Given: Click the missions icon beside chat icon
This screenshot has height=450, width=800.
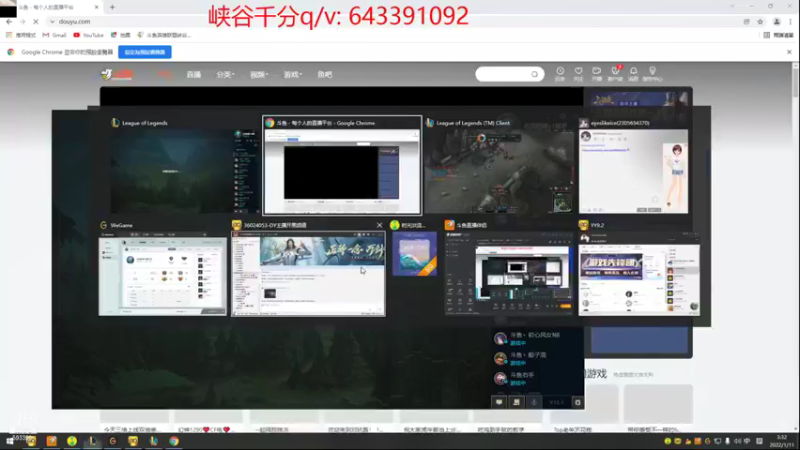Looking at the screenshot, I should [516, 402].
